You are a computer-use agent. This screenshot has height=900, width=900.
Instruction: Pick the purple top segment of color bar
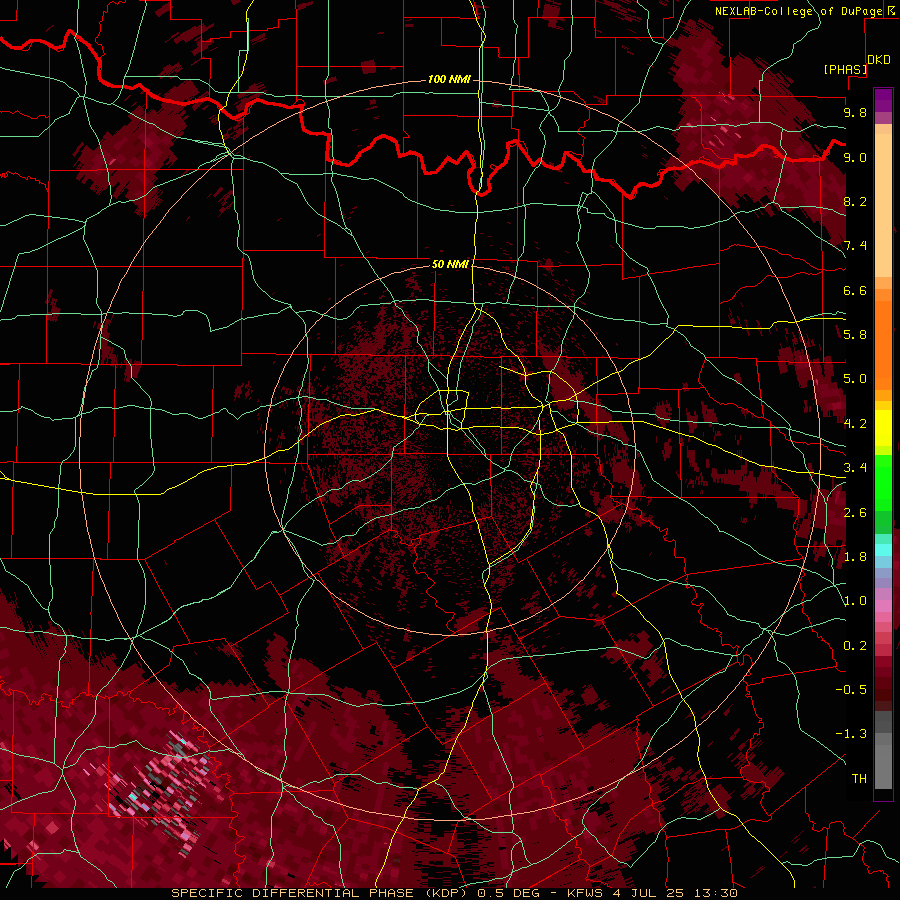883,100
